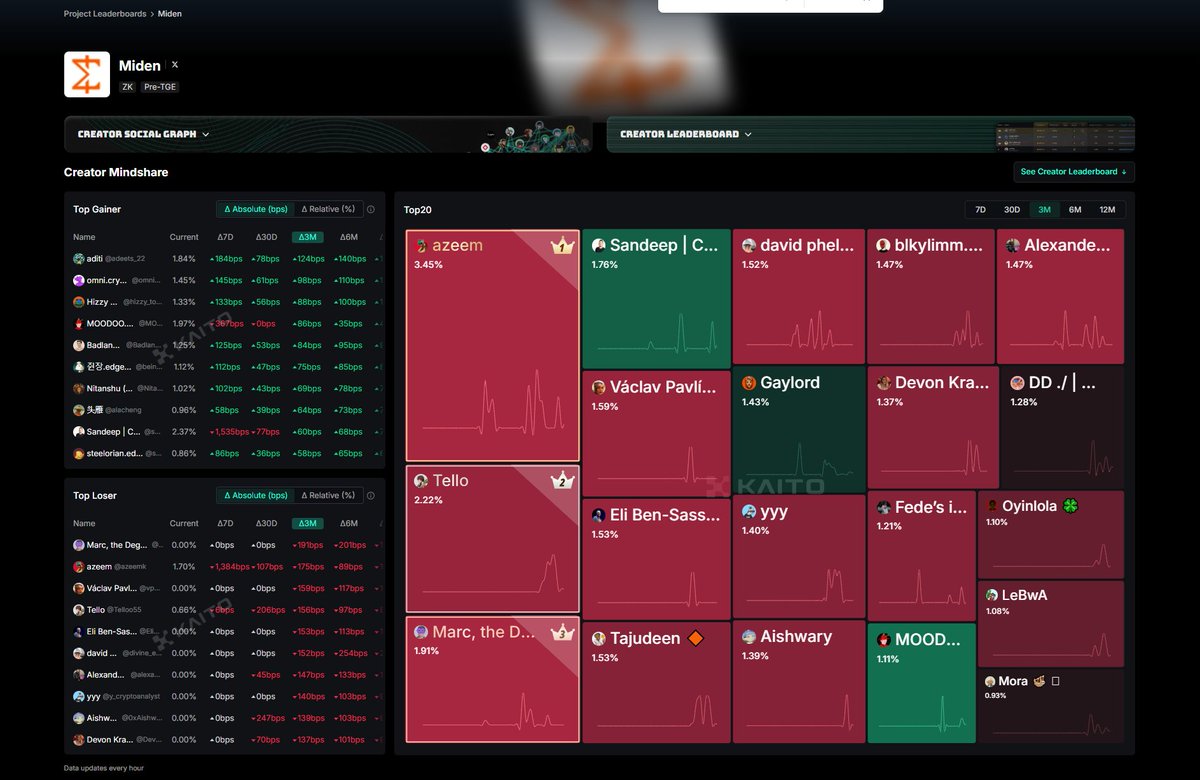
Task: Sort Top Gainer by Δ3M column
Action: [x=307, y=237]
